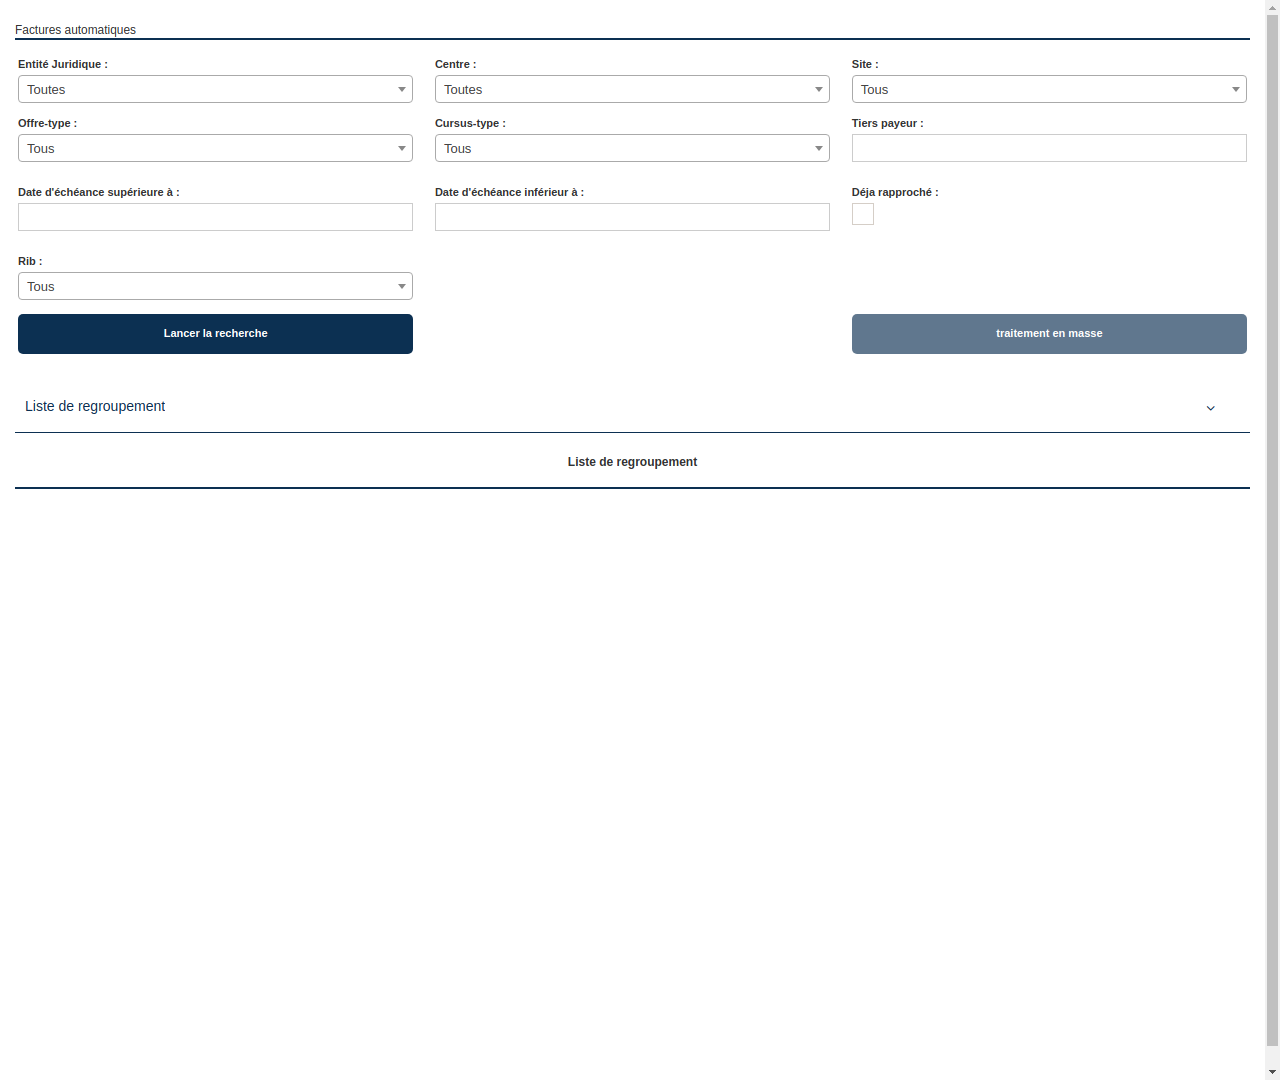The width and height of the screenshot is (1280, 1080).
Task: Click the Entité Juridique dropdown arrow icon
Action: click(402, 89)
